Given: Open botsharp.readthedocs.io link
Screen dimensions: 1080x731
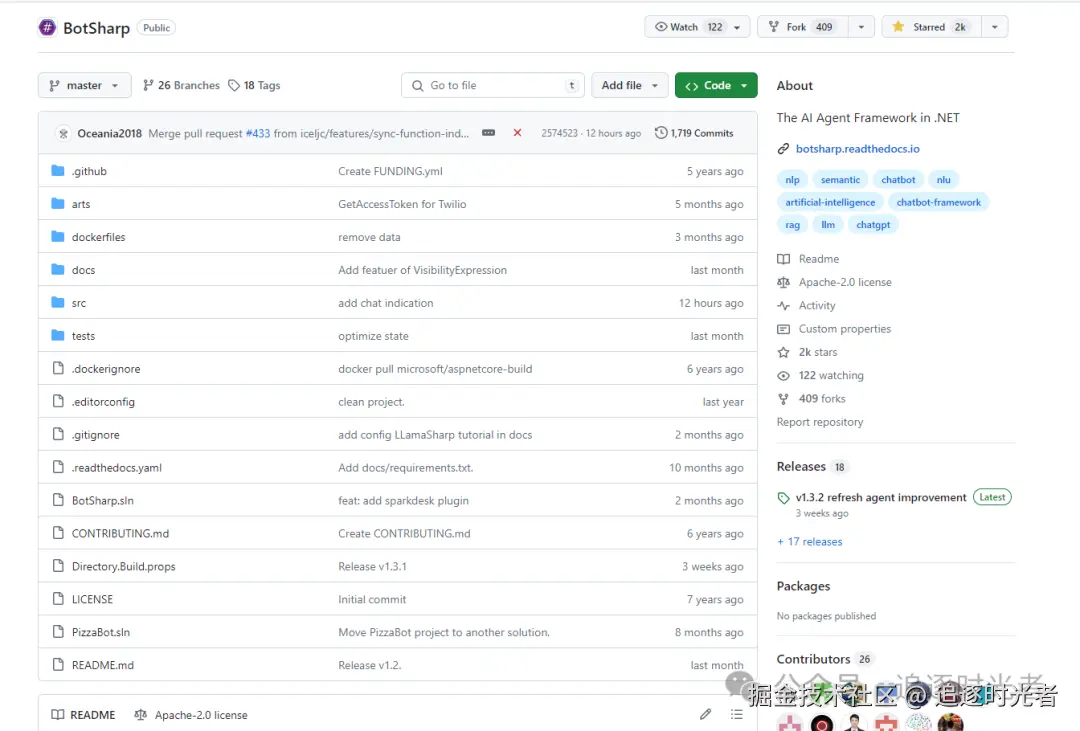Looking at the screenshot, I should coord(858,149).
